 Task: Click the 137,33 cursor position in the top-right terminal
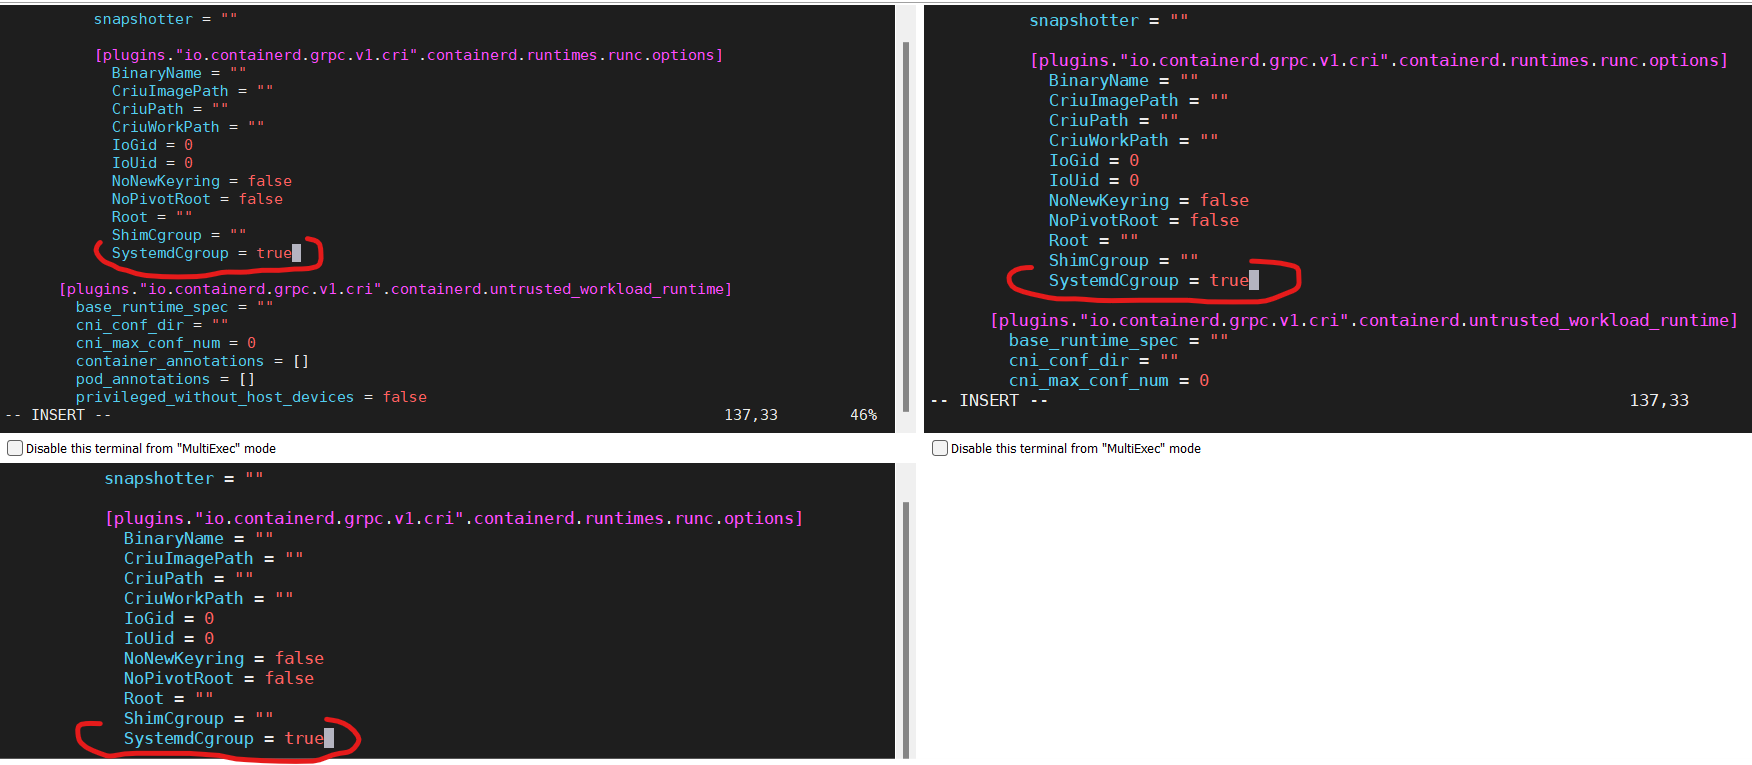(x=1658, y=401)
